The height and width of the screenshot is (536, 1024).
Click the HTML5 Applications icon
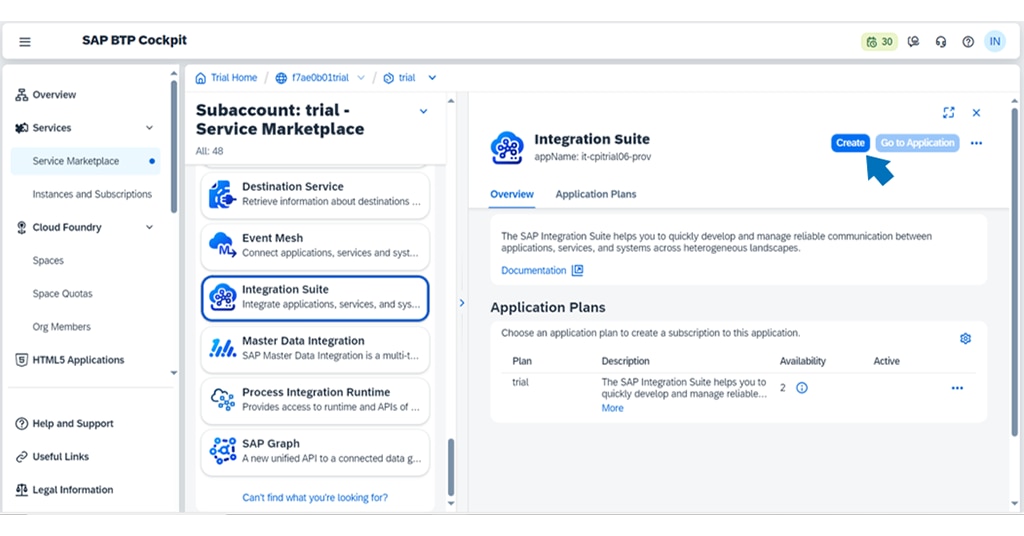point(22,360)
